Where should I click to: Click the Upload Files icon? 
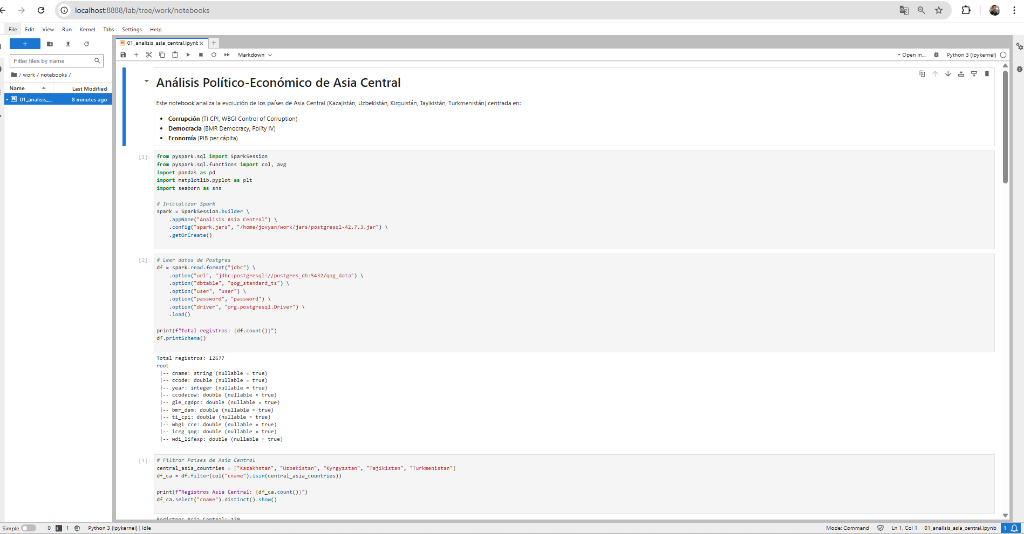[68, 44]
